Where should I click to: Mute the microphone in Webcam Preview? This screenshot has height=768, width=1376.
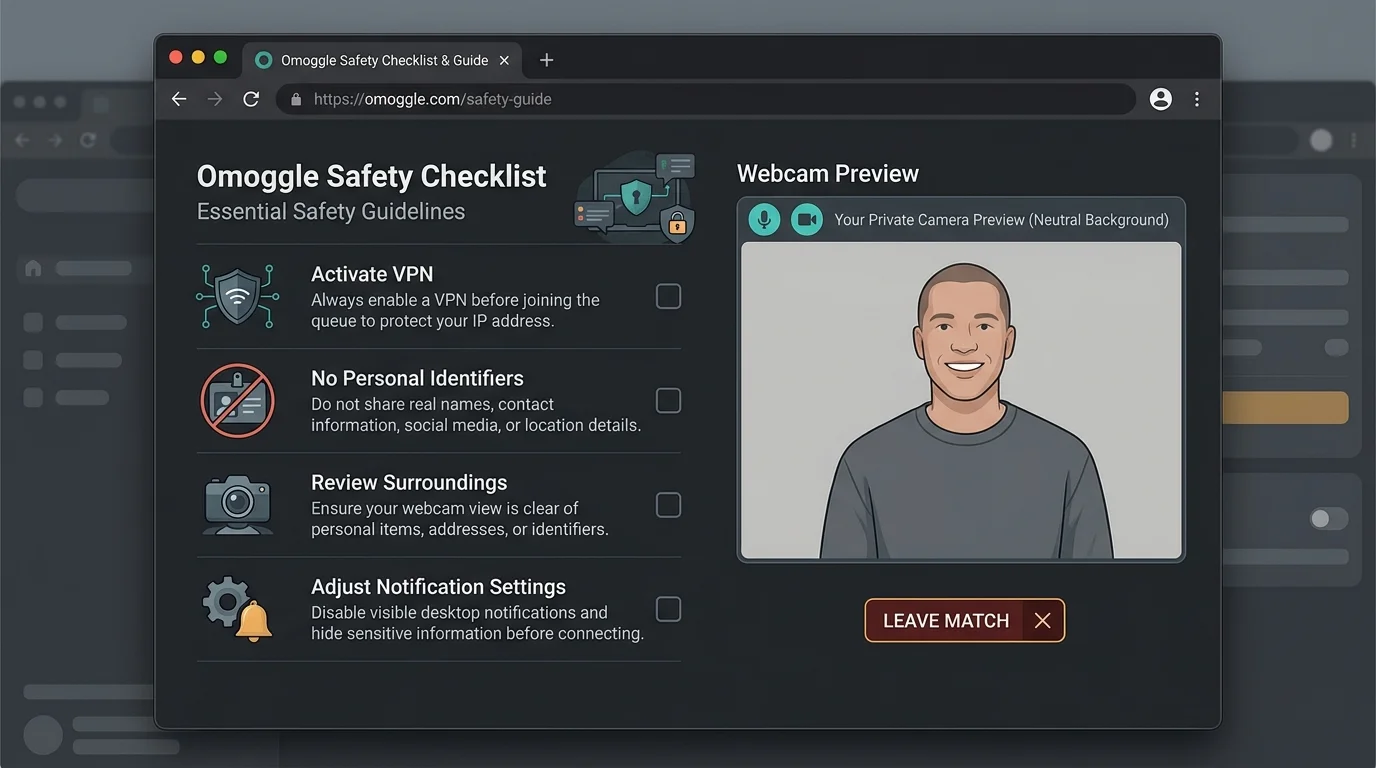click(x=764, y=219)
